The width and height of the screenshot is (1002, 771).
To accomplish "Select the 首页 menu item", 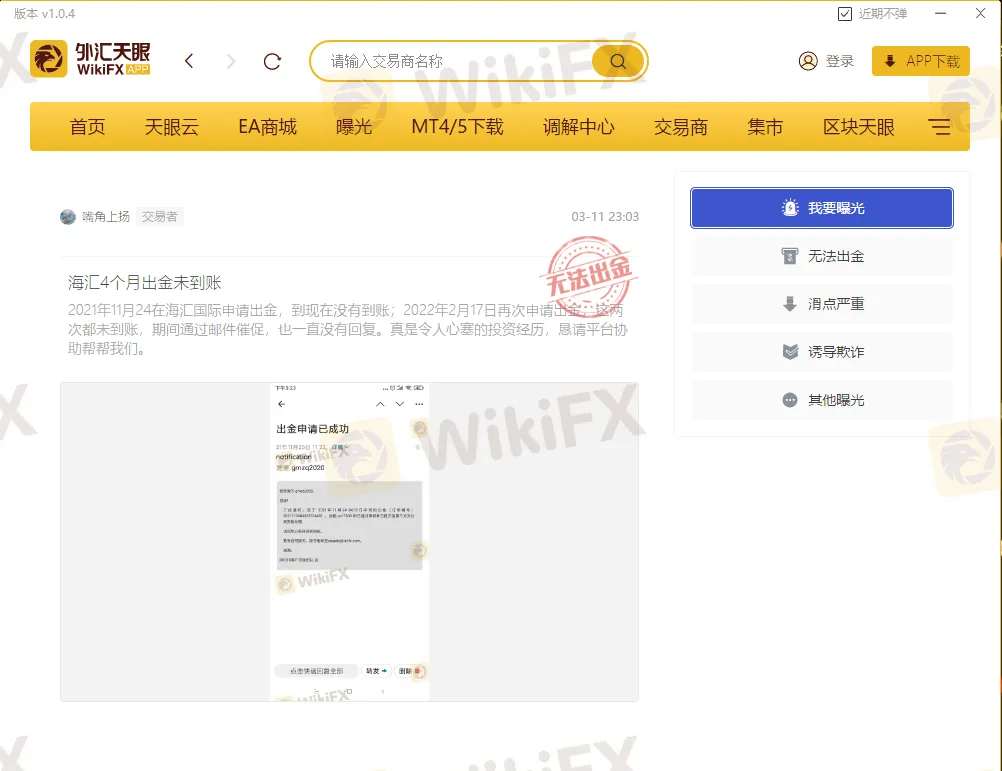I will pyautogui.click(x=87, y=127).
